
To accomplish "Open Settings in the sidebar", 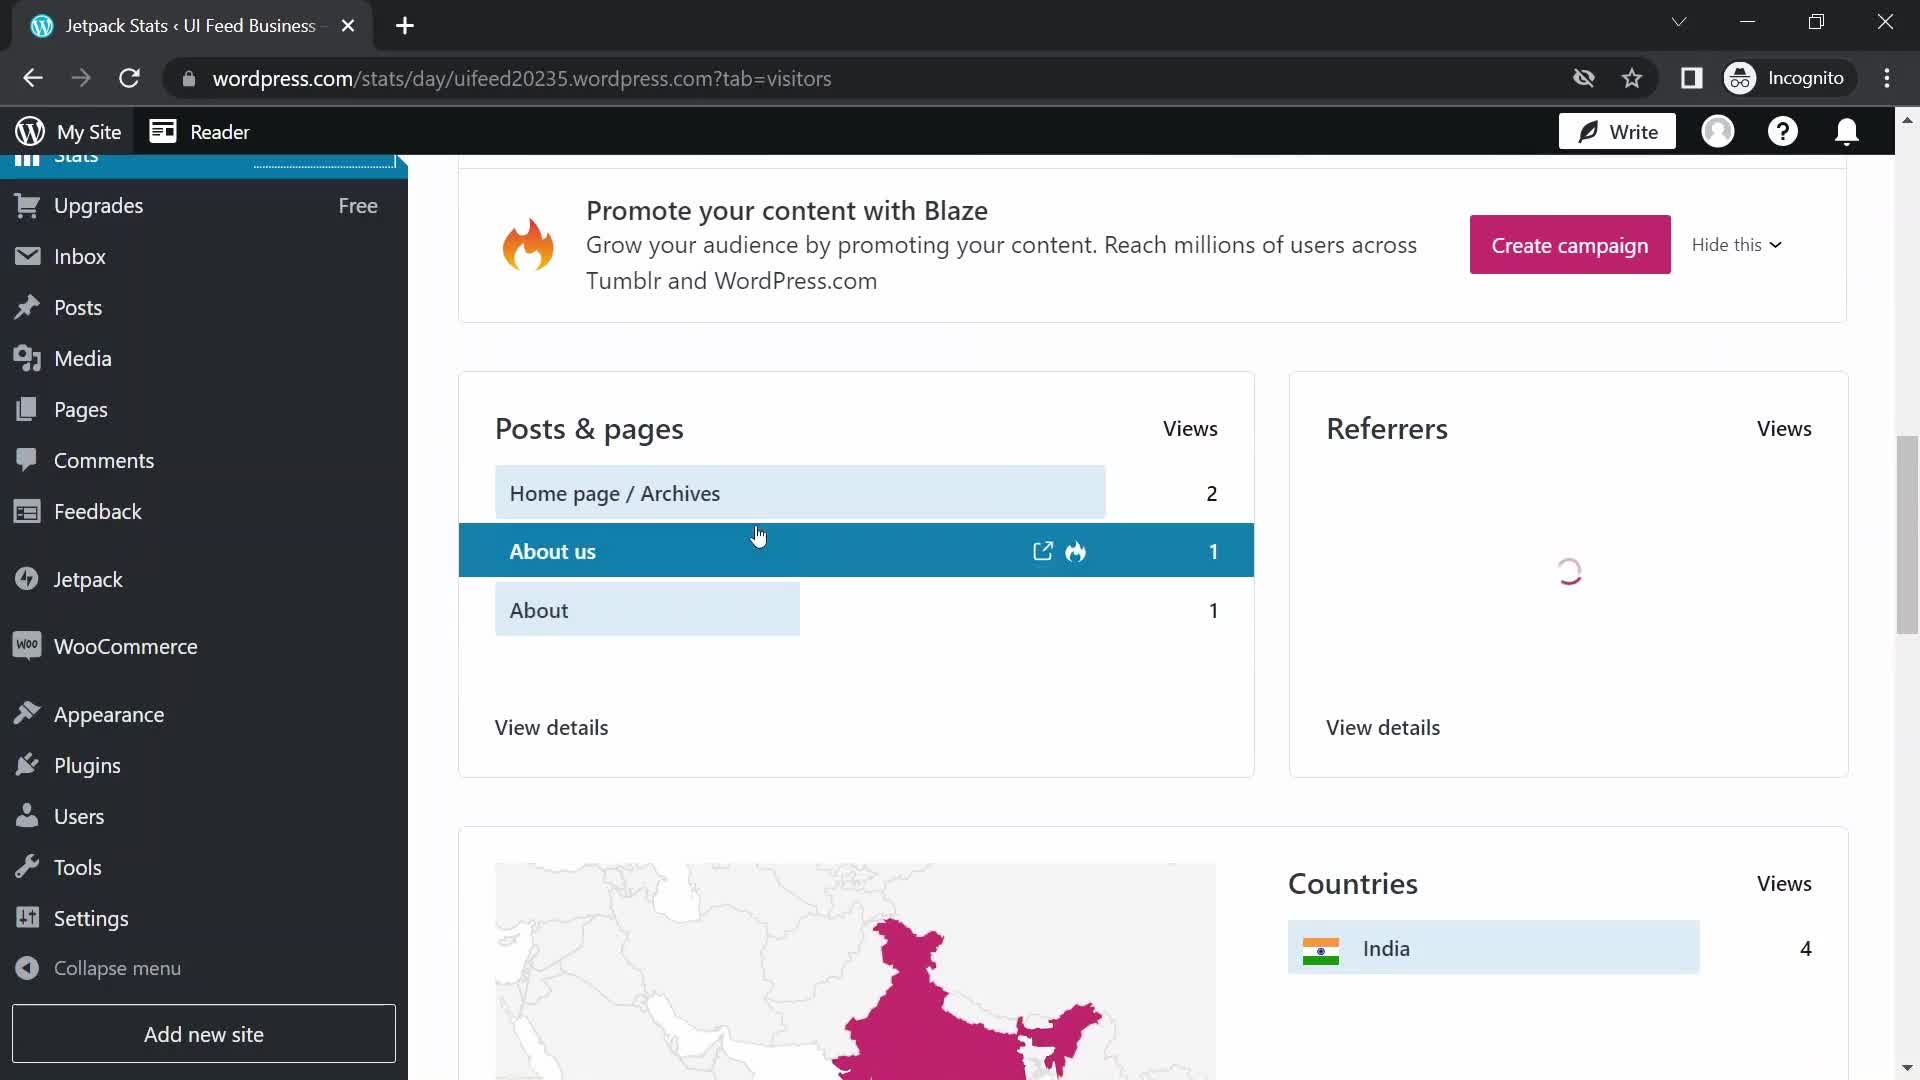I will (x=204, y=919).
